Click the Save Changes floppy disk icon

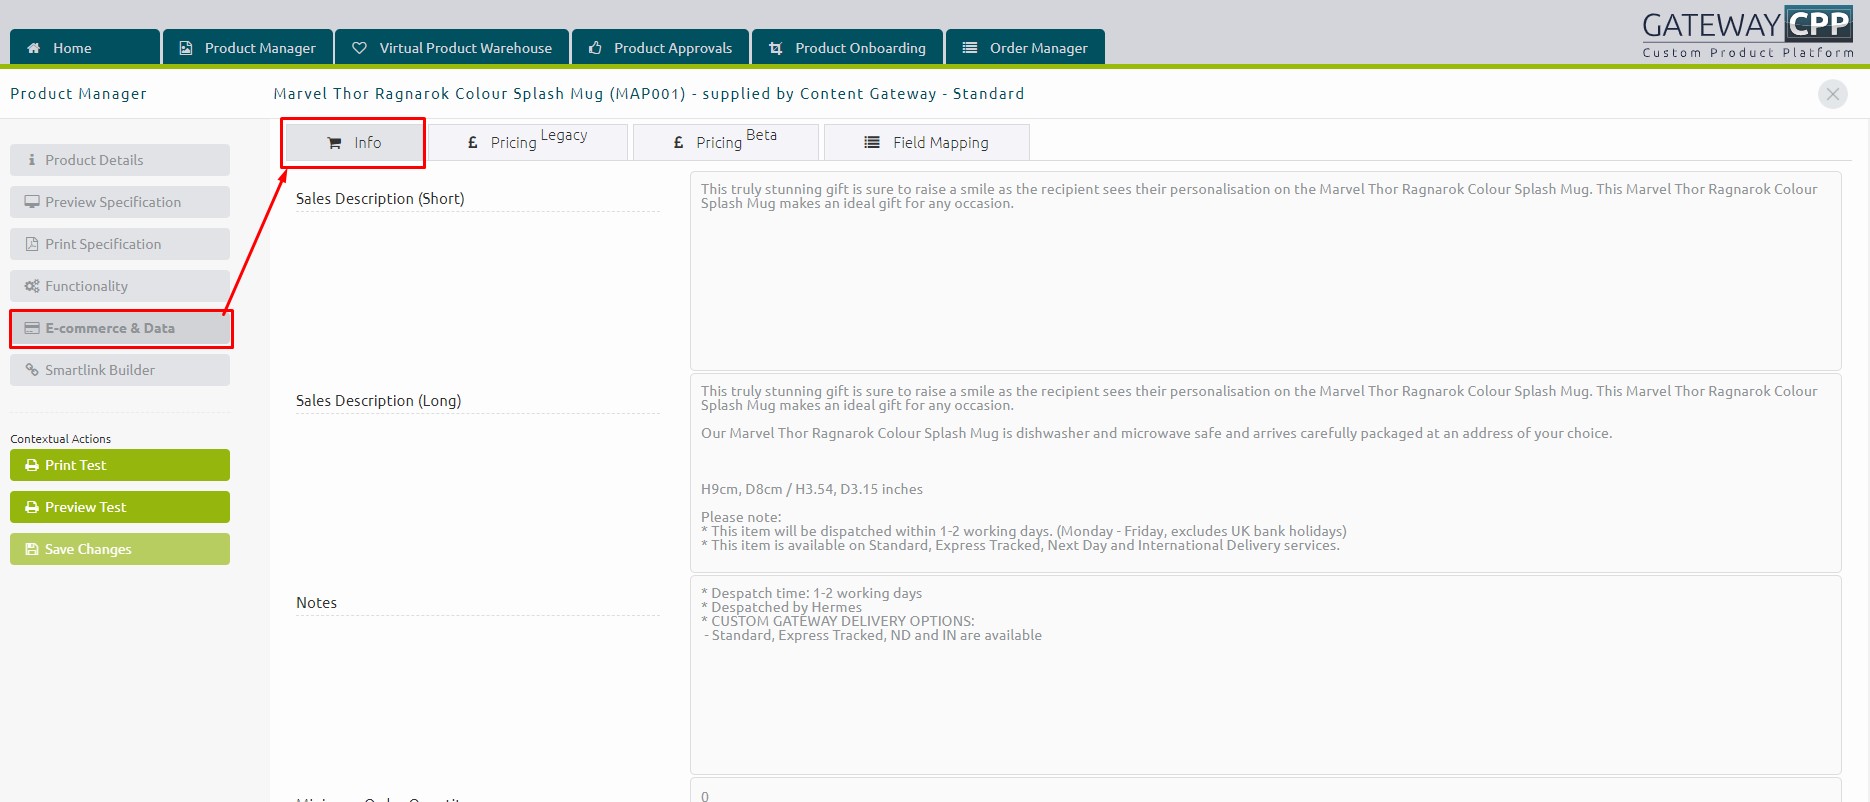tap(32, 549)
